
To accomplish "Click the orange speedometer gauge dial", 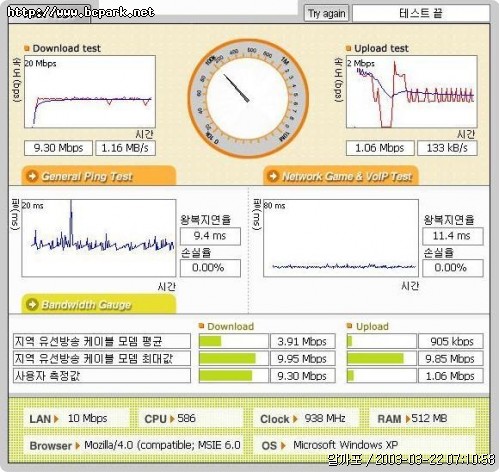I will coord(248,98).
